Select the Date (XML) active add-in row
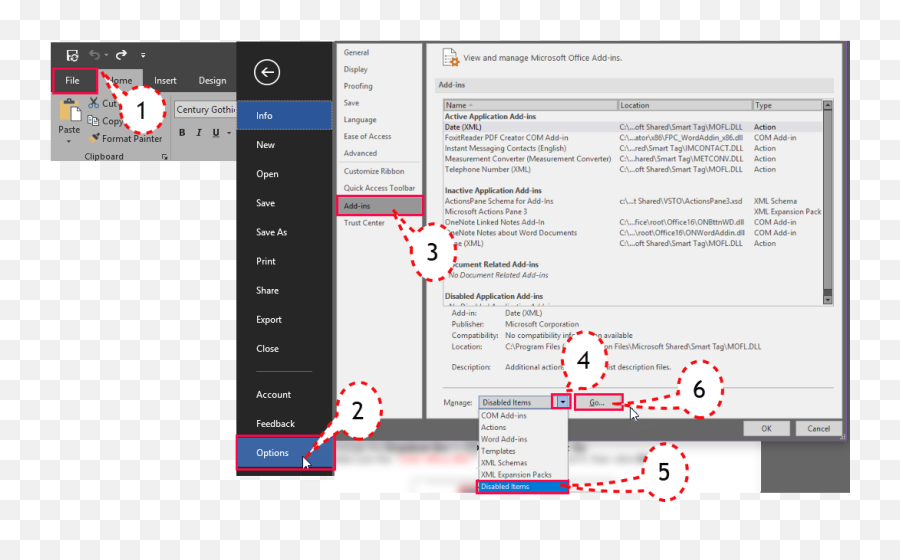Image resolution: width=900 pixels, height=560 pixels. [x=633, y=127]
